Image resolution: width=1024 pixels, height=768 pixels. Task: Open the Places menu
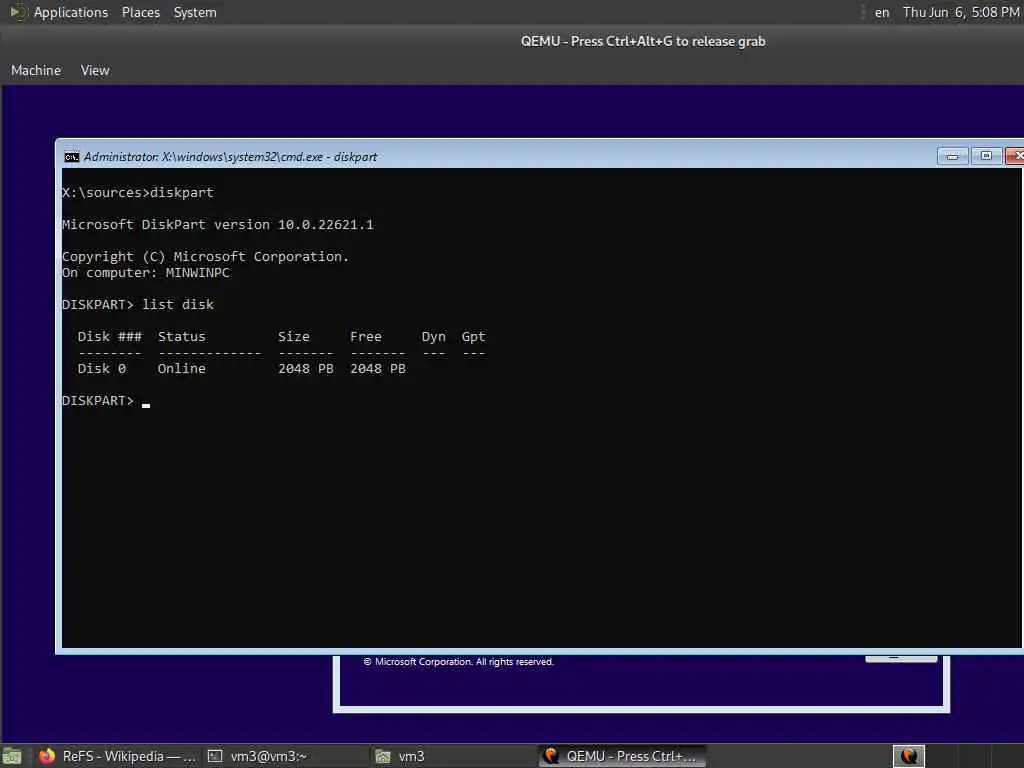coord(140,12)
